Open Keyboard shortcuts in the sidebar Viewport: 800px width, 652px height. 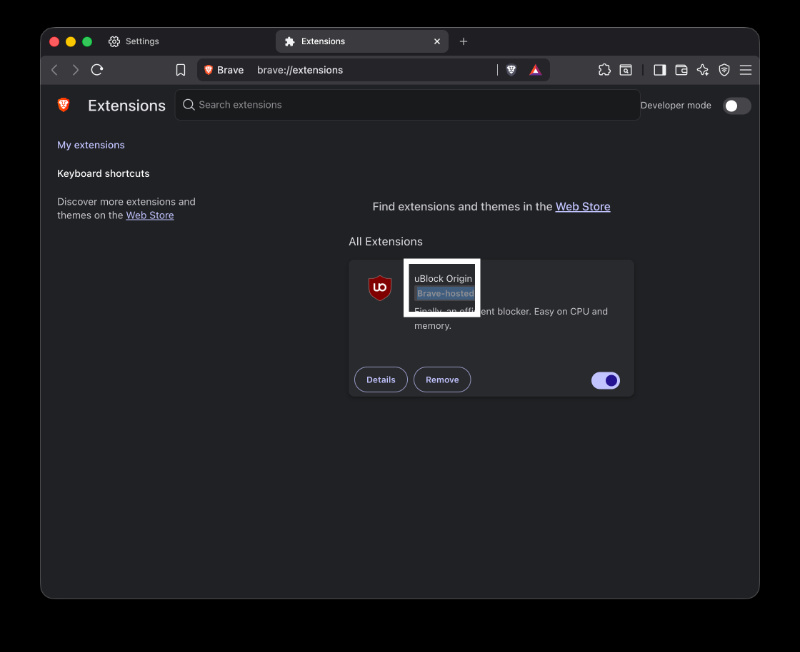[103, 173]
